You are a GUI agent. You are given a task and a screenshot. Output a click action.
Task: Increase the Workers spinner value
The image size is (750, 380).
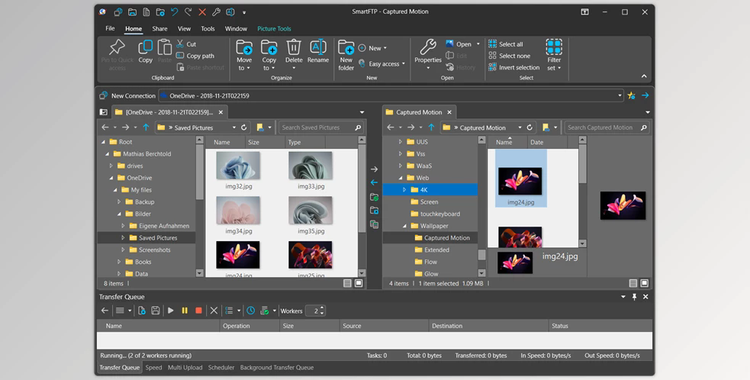[x=322, y=308]
